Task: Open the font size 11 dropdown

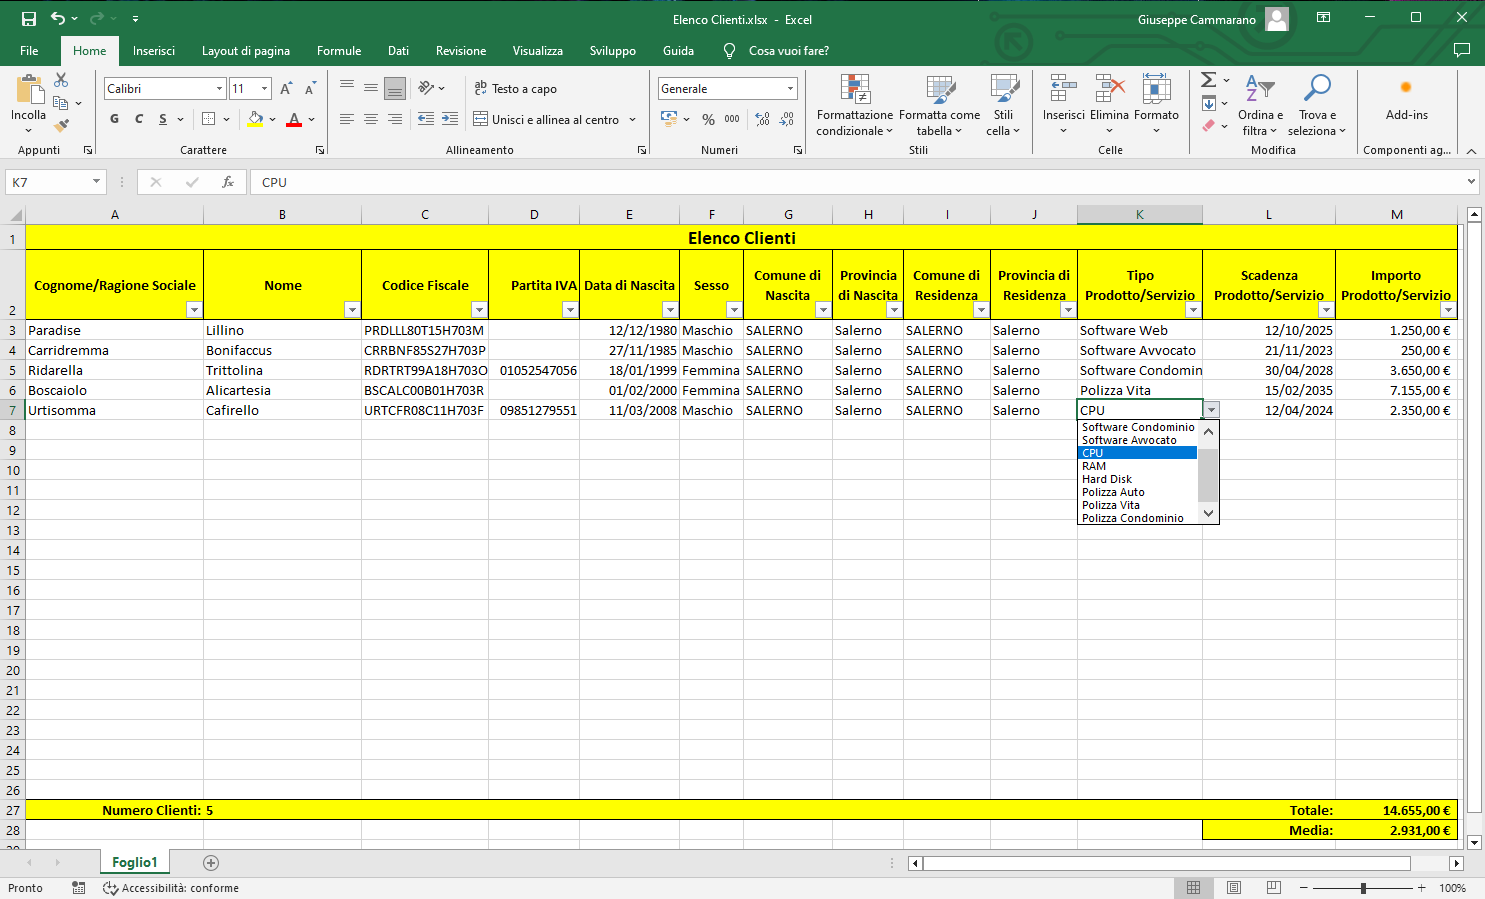Action: click(264, 89)
